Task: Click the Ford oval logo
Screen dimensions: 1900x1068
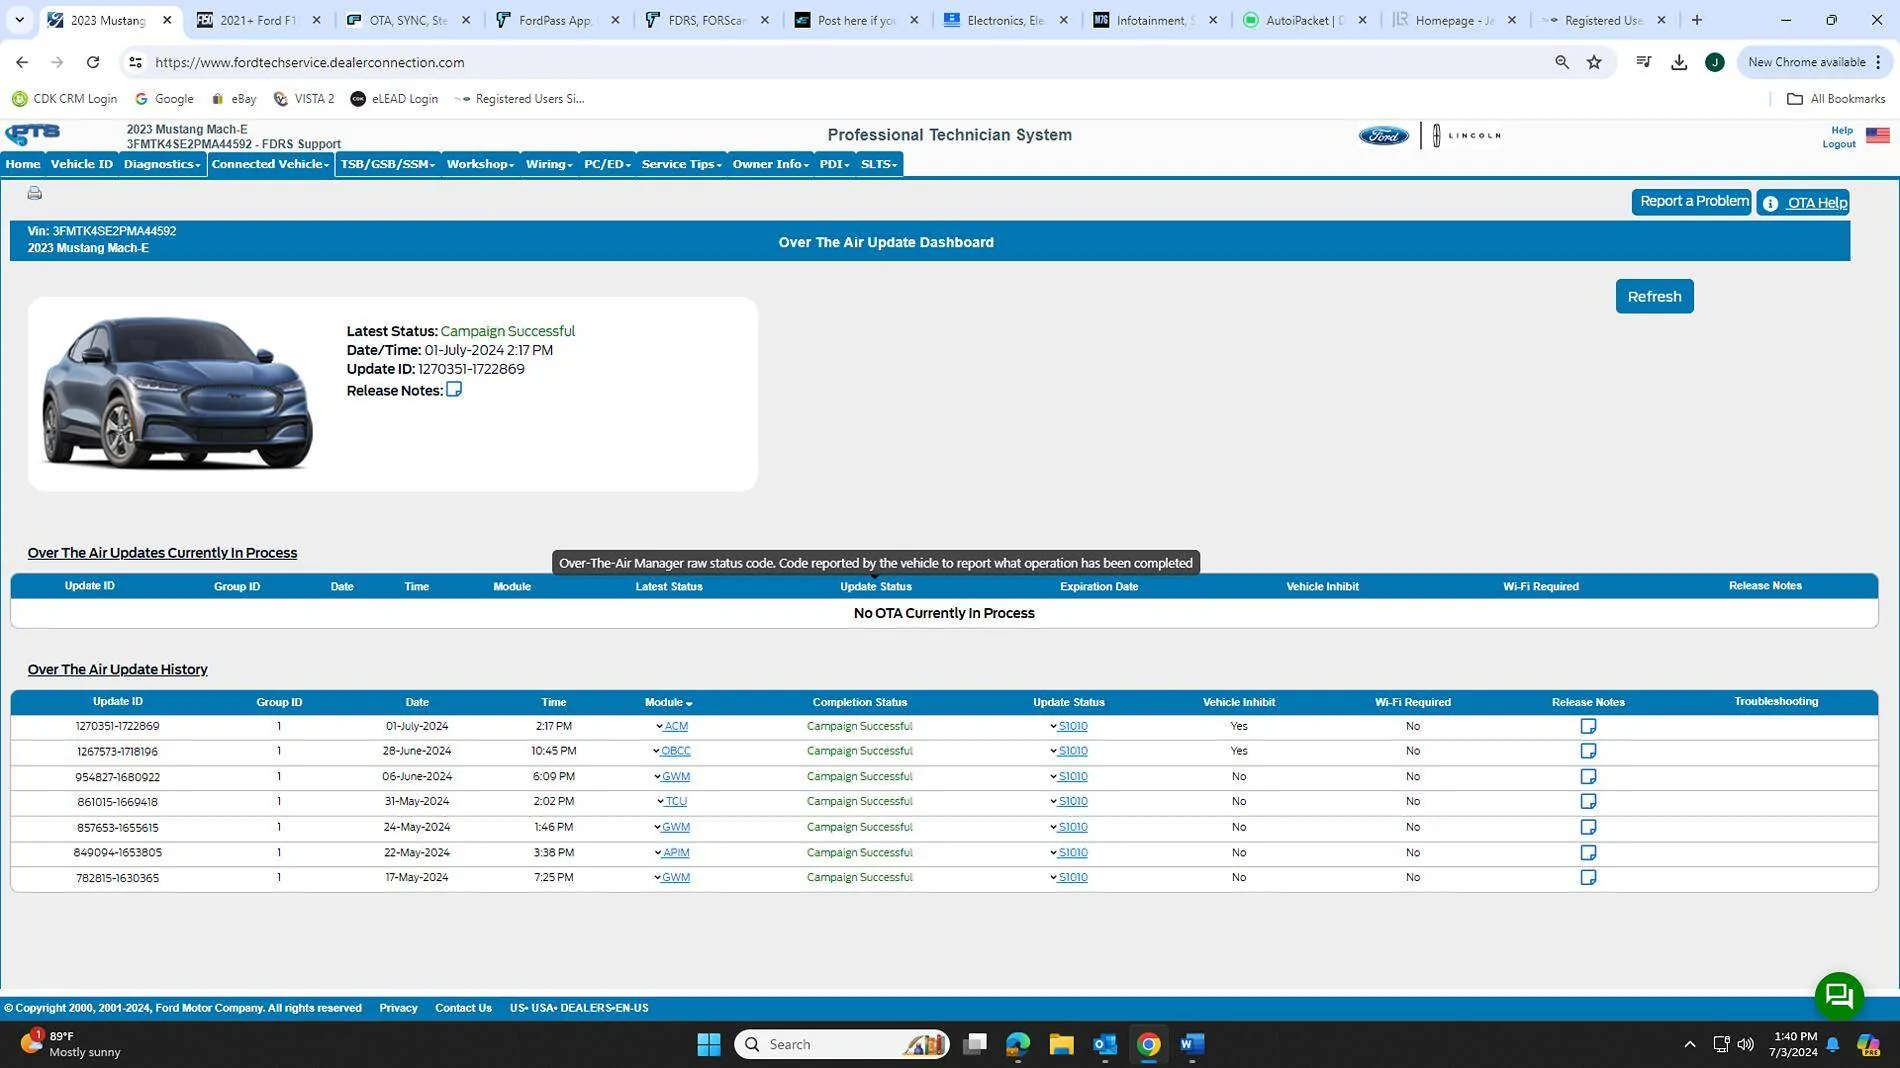Action: [x=1383, y=136]
